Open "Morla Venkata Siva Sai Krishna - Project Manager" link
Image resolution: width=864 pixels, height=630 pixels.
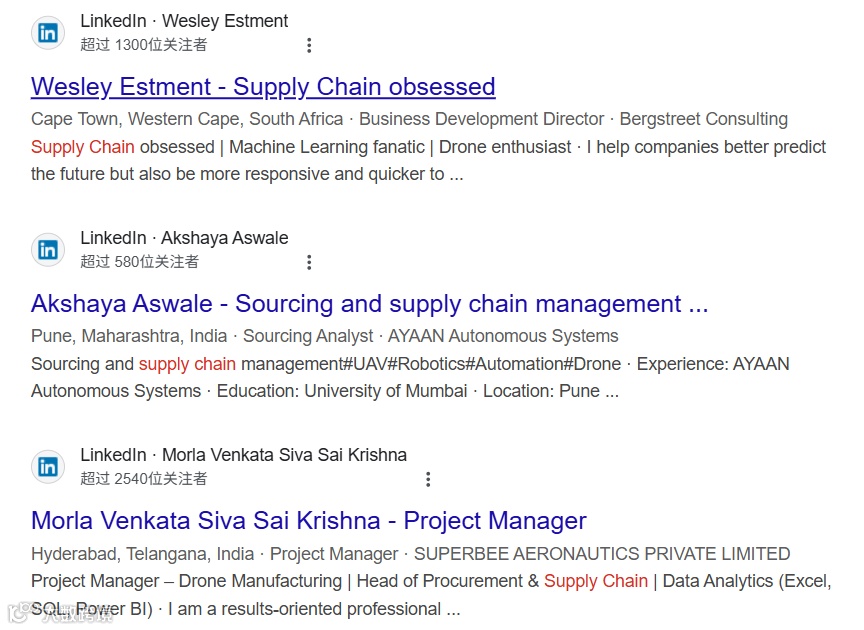point(308,521)
